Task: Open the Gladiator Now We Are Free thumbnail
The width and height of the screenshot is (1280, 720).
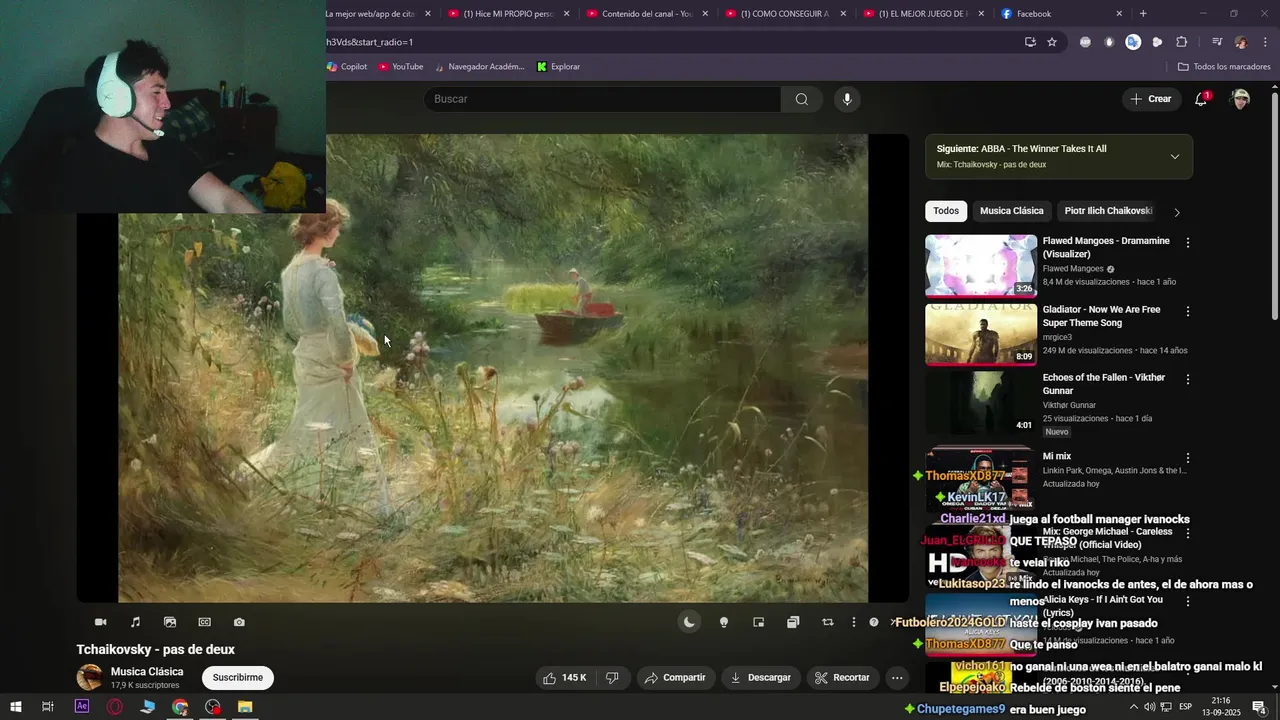Action: point(981,335)
